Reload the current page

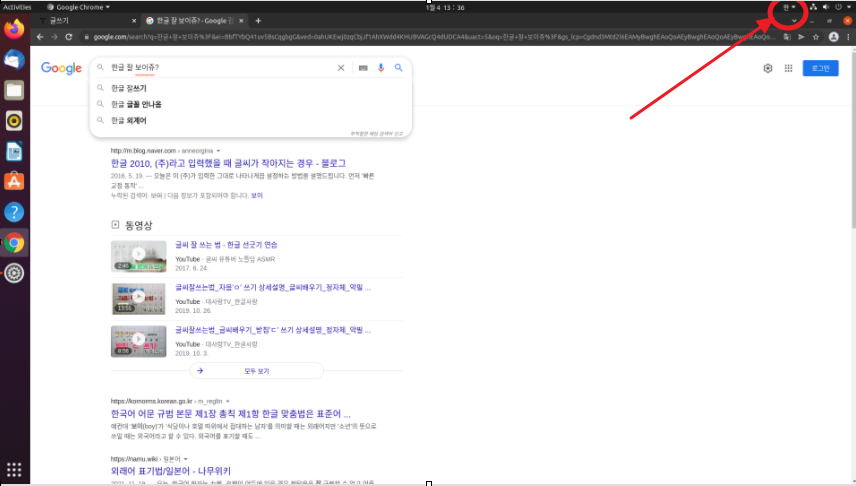point(69,37)
